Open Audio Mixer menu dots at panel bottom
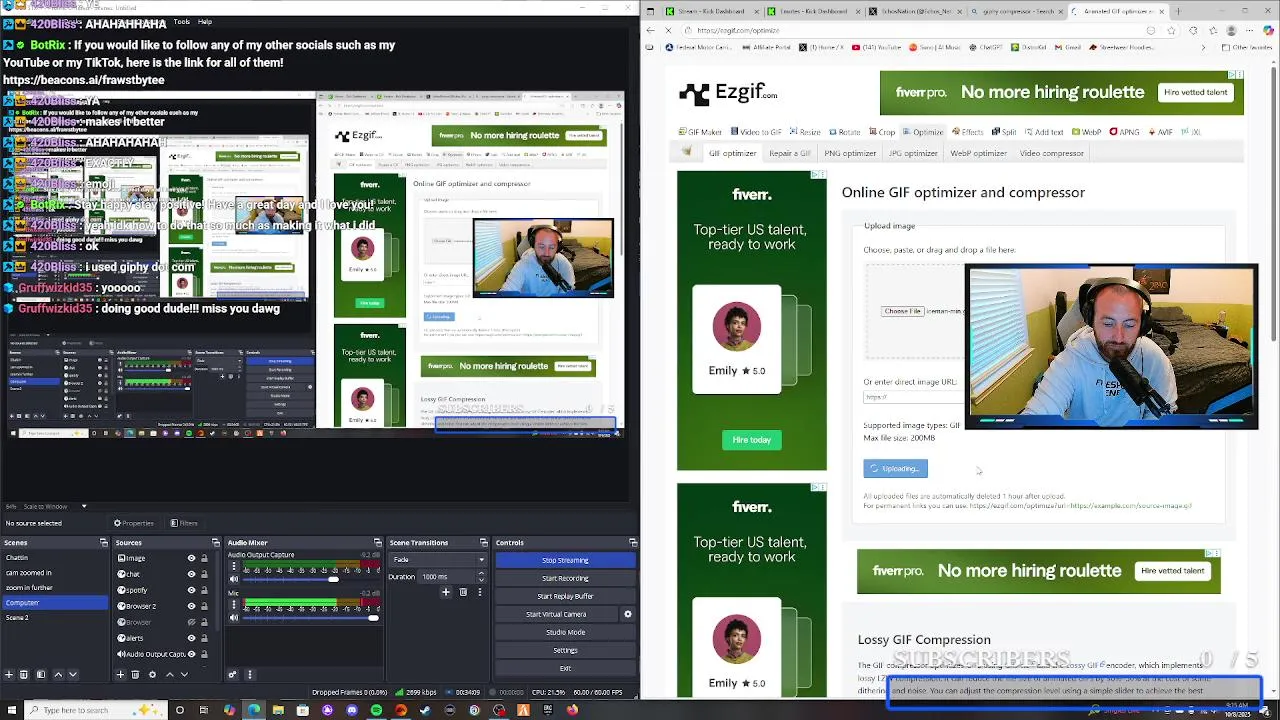The image size is (1280, 720). pos(250,674)
